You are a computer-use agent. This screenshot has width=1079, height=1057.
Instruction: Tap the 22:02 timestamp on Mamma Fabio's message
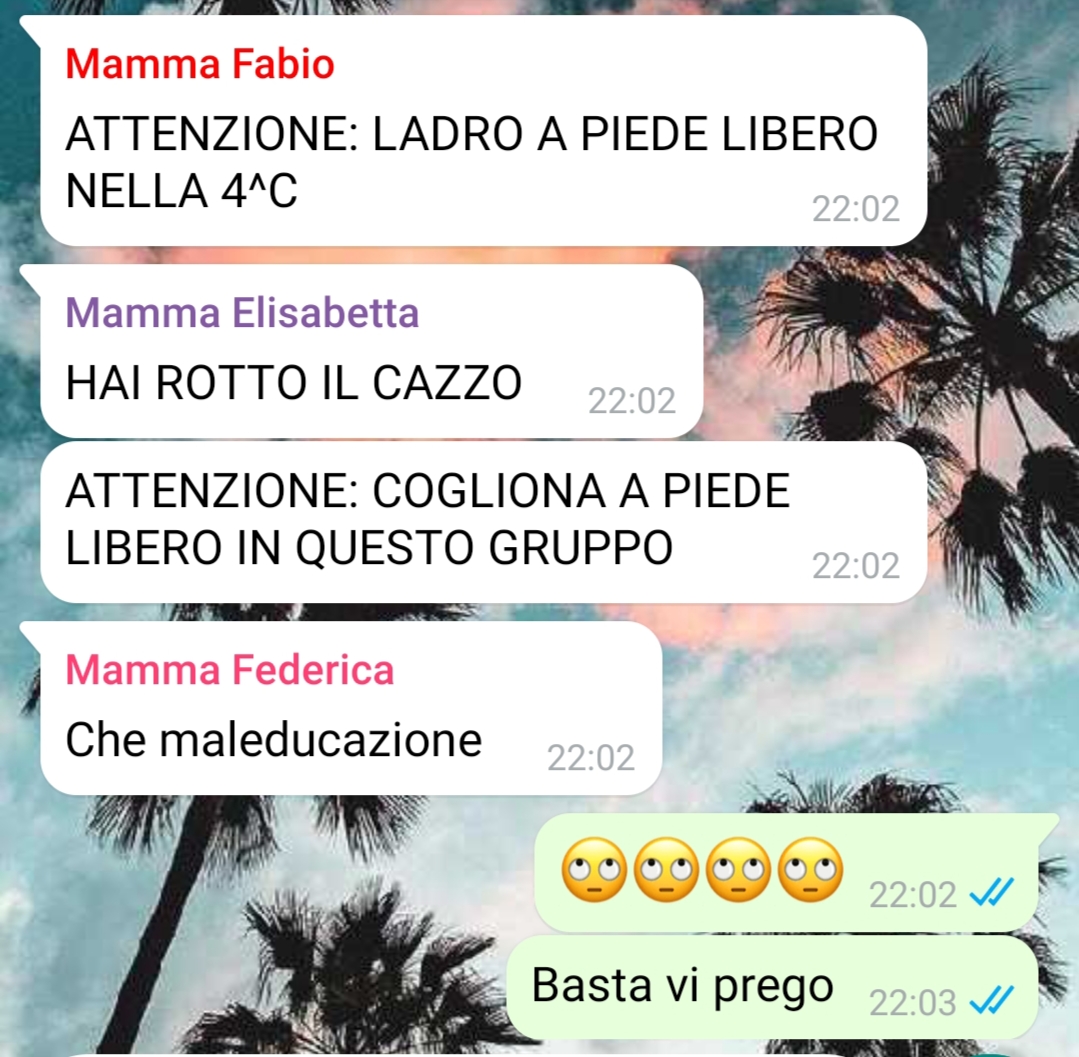[855, 209]
